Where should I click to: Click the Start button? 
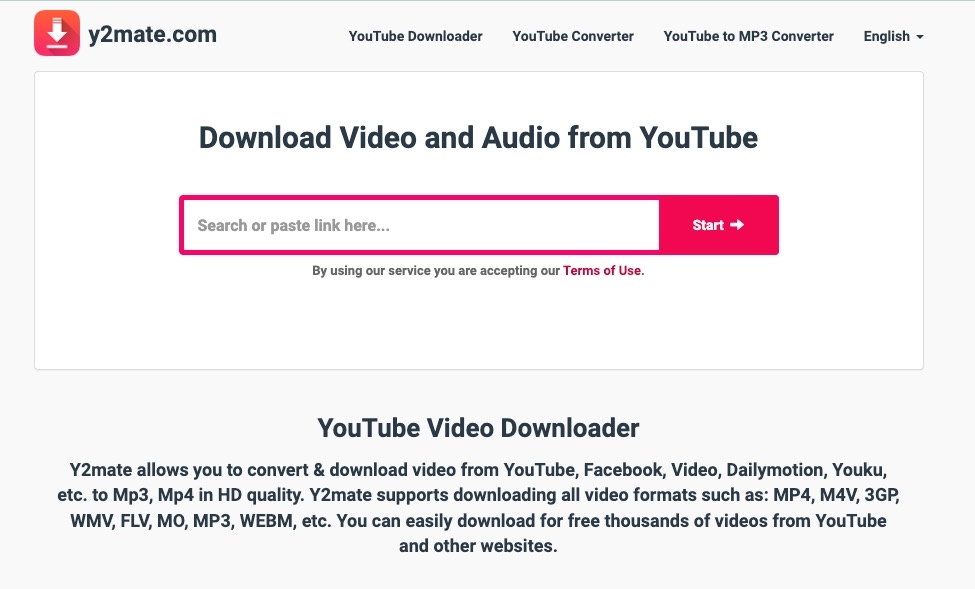click(718, 225)
